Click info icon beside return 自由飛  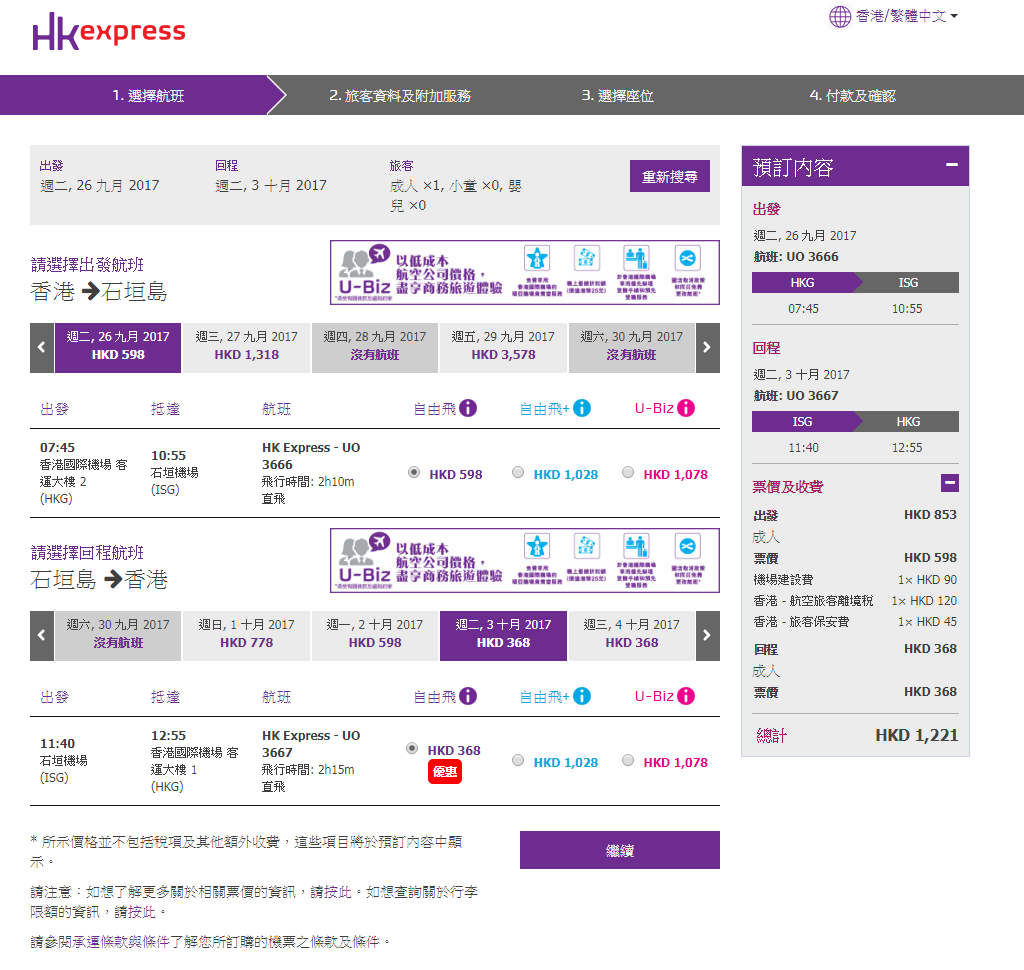point(468,696)
